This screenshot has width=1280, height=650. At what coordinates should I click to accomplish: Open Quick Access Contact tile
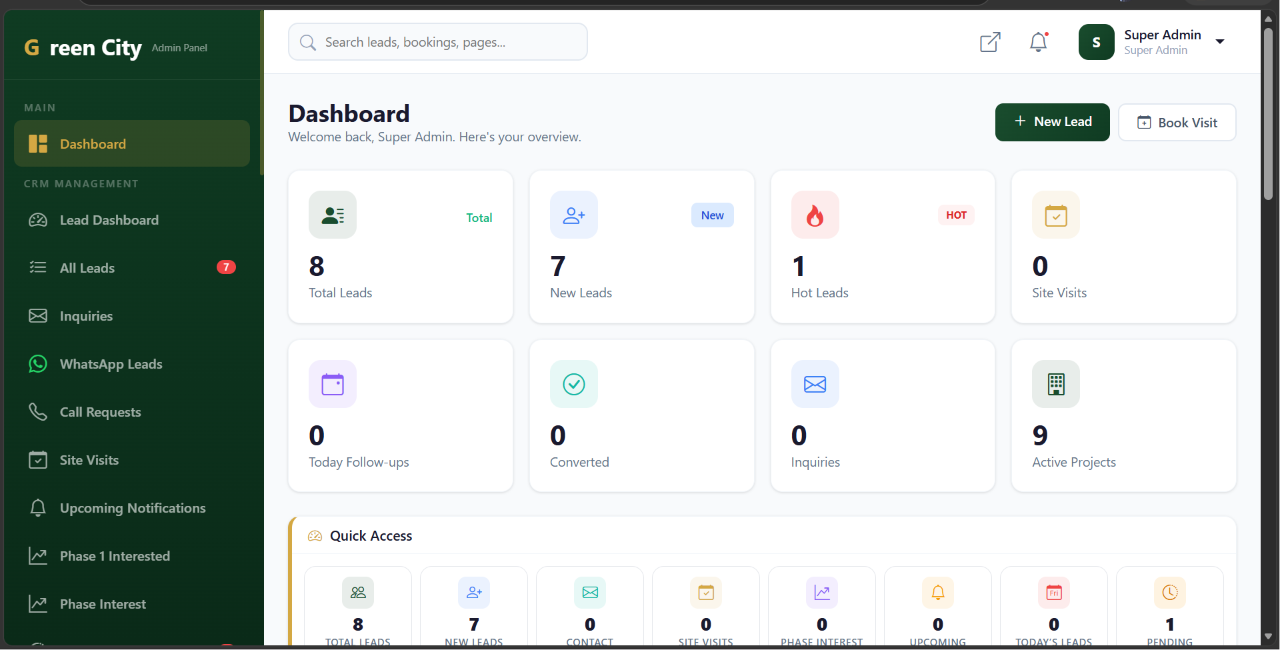tap(590, 607)
